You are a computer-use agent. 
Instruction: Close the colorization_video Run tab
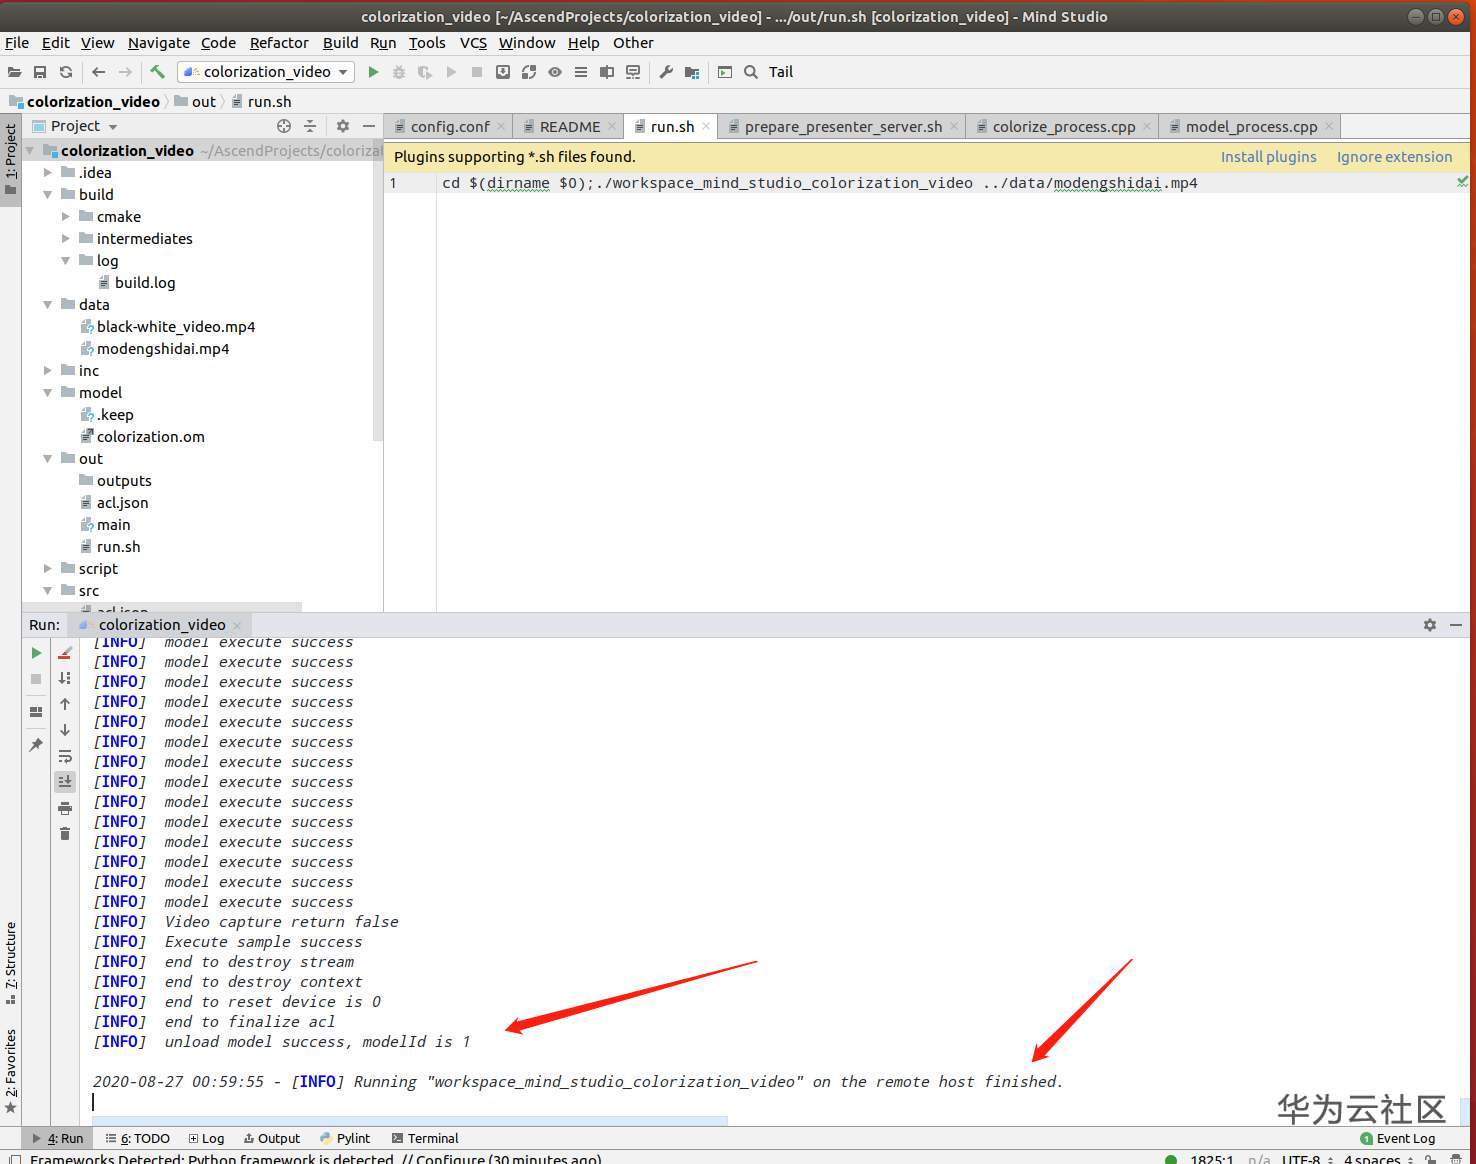click(237, 625)
